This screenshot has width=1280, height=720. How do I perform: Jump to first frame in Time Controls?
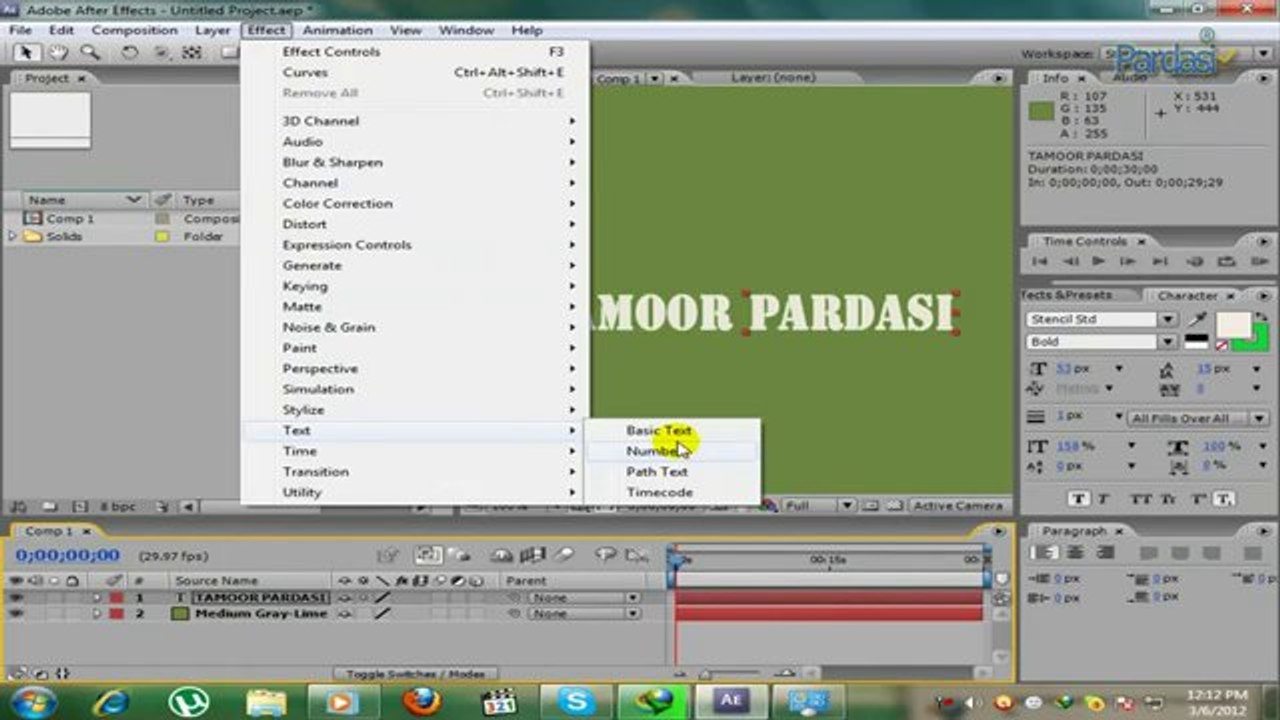coord(1040,261)
